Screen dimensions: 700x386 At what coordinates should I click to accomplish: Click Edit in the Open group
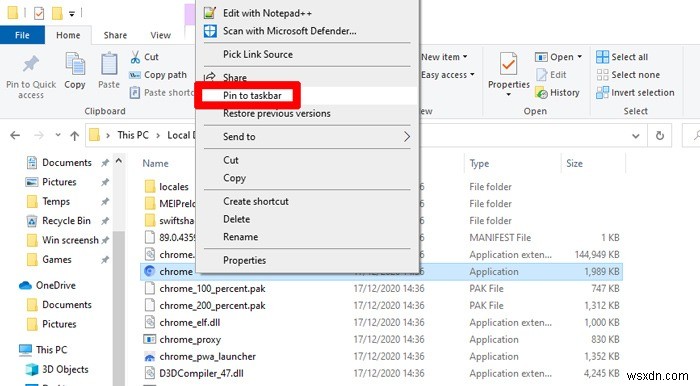click(x=552, y=75)
